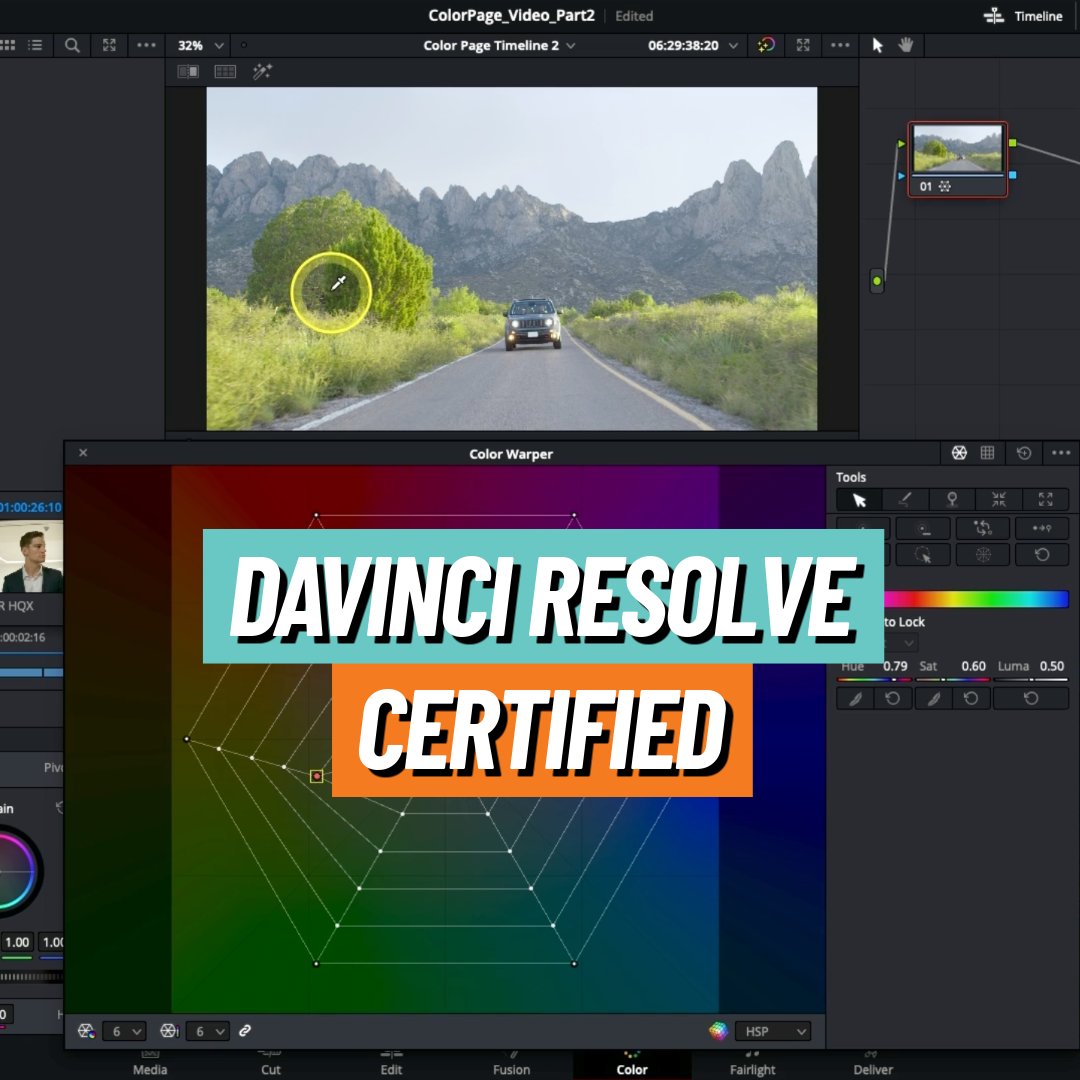Close the Color Warper panel with X
Image resolution: width=1080 pixels, height=1080 pixels.
point(83,453)
